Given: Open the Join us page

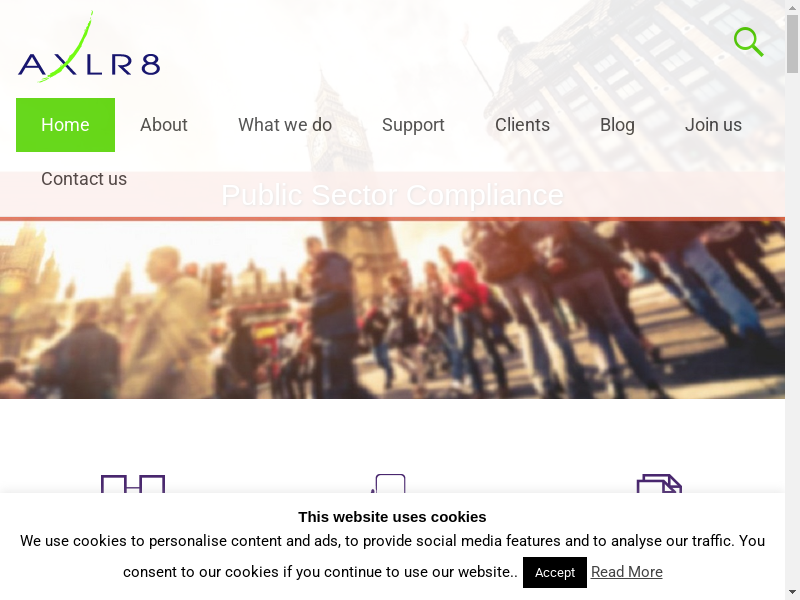Looking at the screenshot, I should click(x=713, y=125).
